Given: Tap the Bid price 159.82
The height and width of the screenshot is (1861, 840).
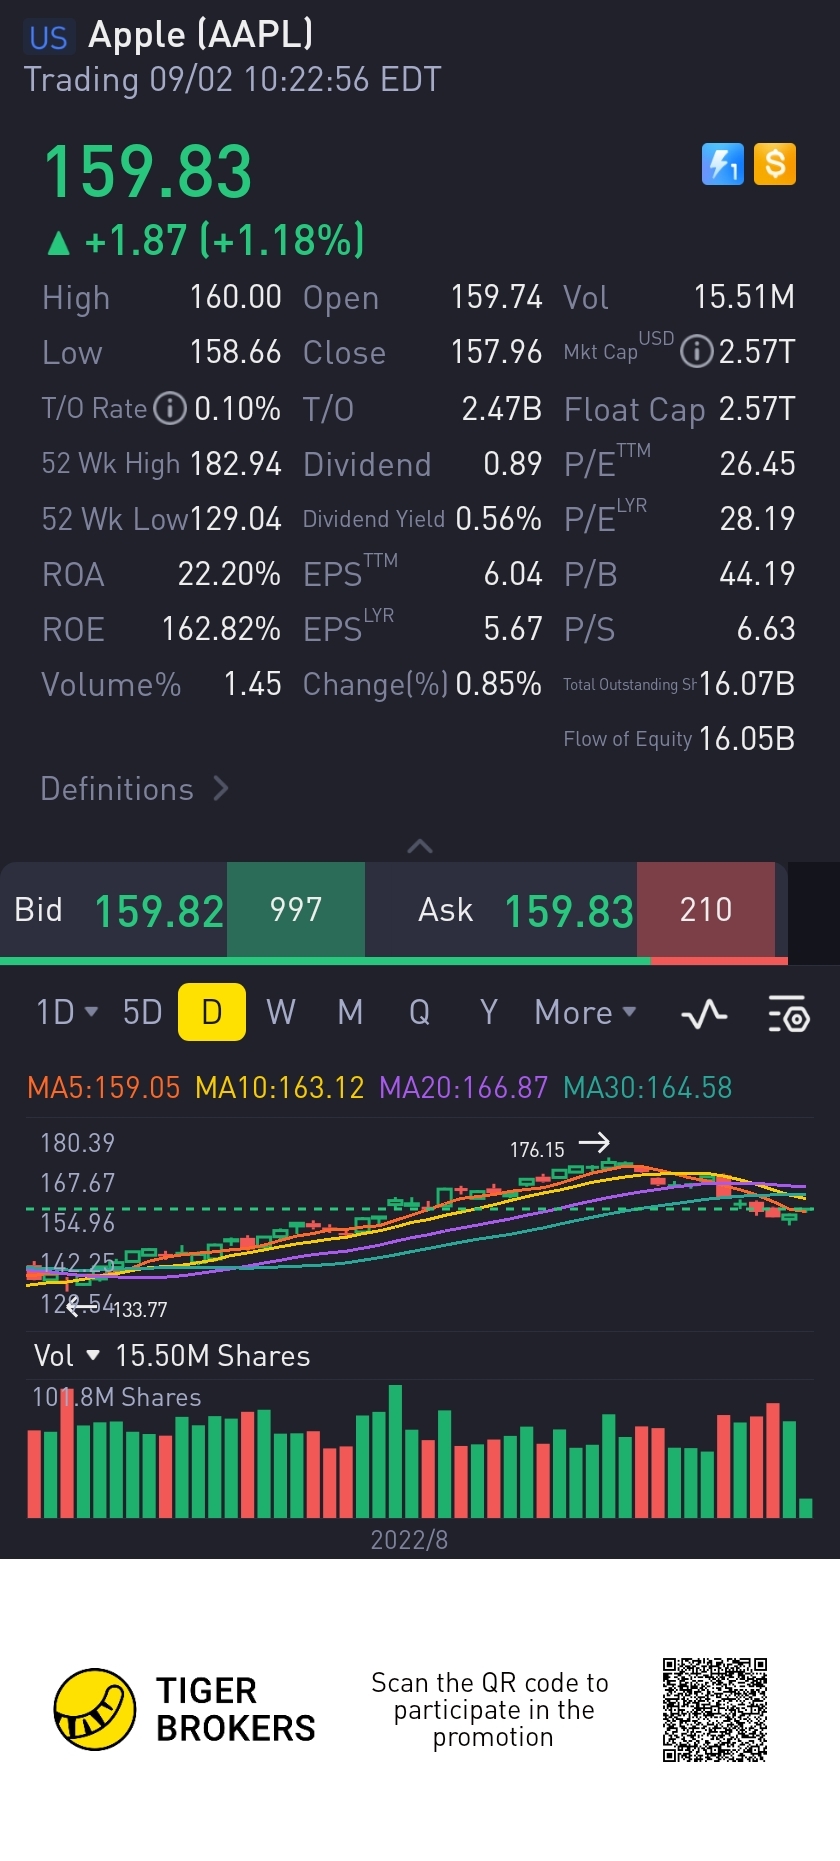Looking at the screenshot, I should (x=159, y=911).
